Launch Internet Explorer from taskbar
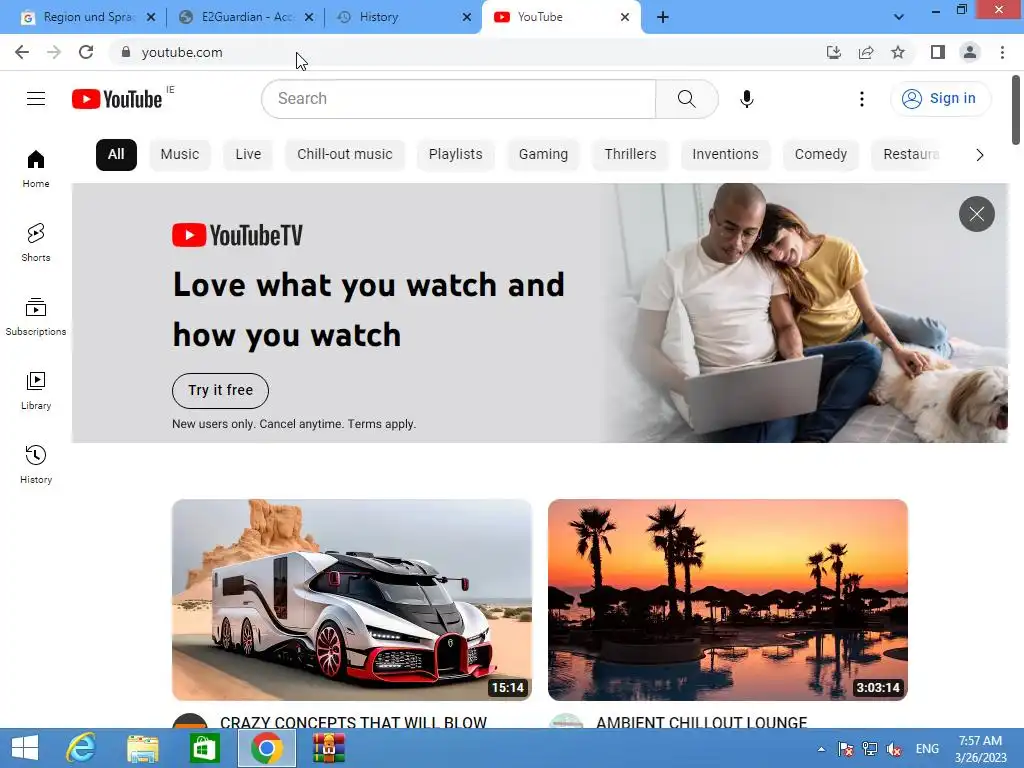This screenshot has height=768, width=1024. click(x=81, y=748)
